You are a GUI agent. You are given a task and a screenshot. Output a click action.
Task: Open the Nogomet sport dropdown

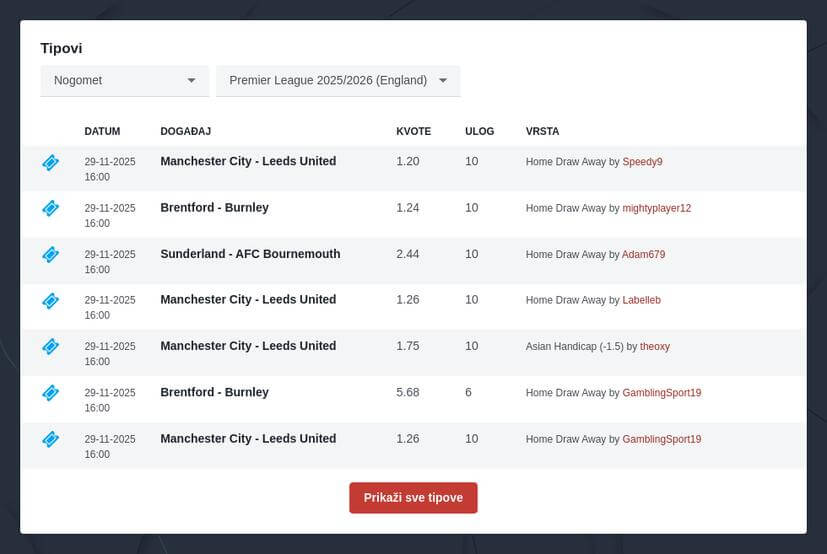(x=124, y=80)
